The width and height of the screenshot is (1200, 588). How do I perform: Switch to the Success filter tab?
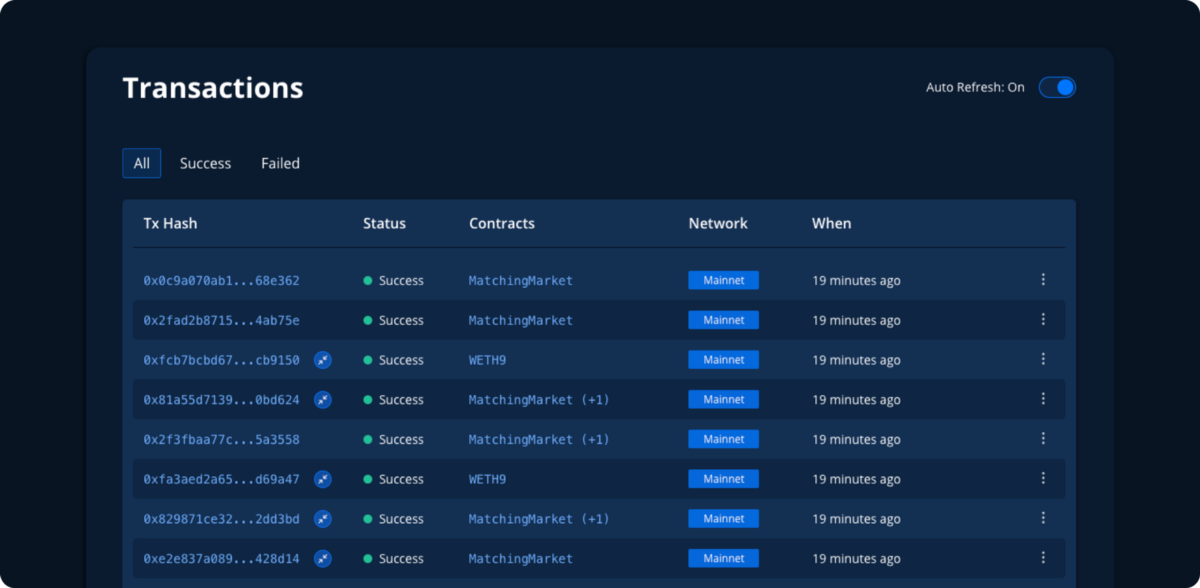pos(205,163)
